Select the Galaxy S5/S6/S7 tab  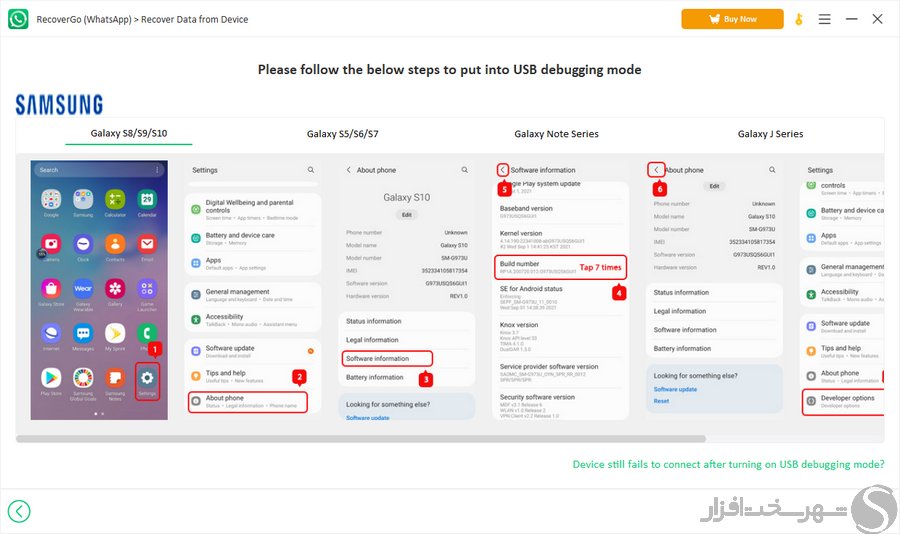343,134
